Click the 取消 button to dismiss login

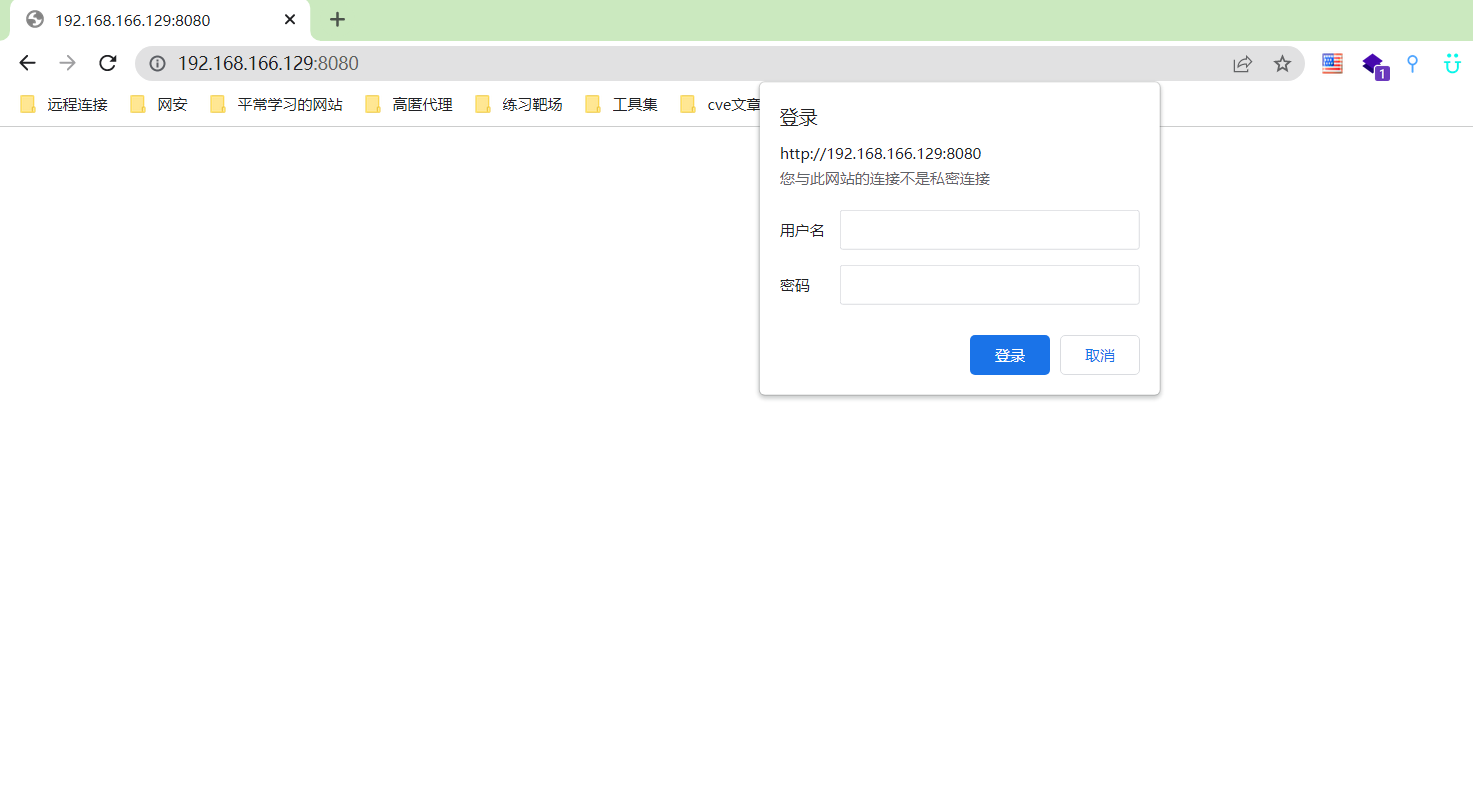tap(1099, 355)
